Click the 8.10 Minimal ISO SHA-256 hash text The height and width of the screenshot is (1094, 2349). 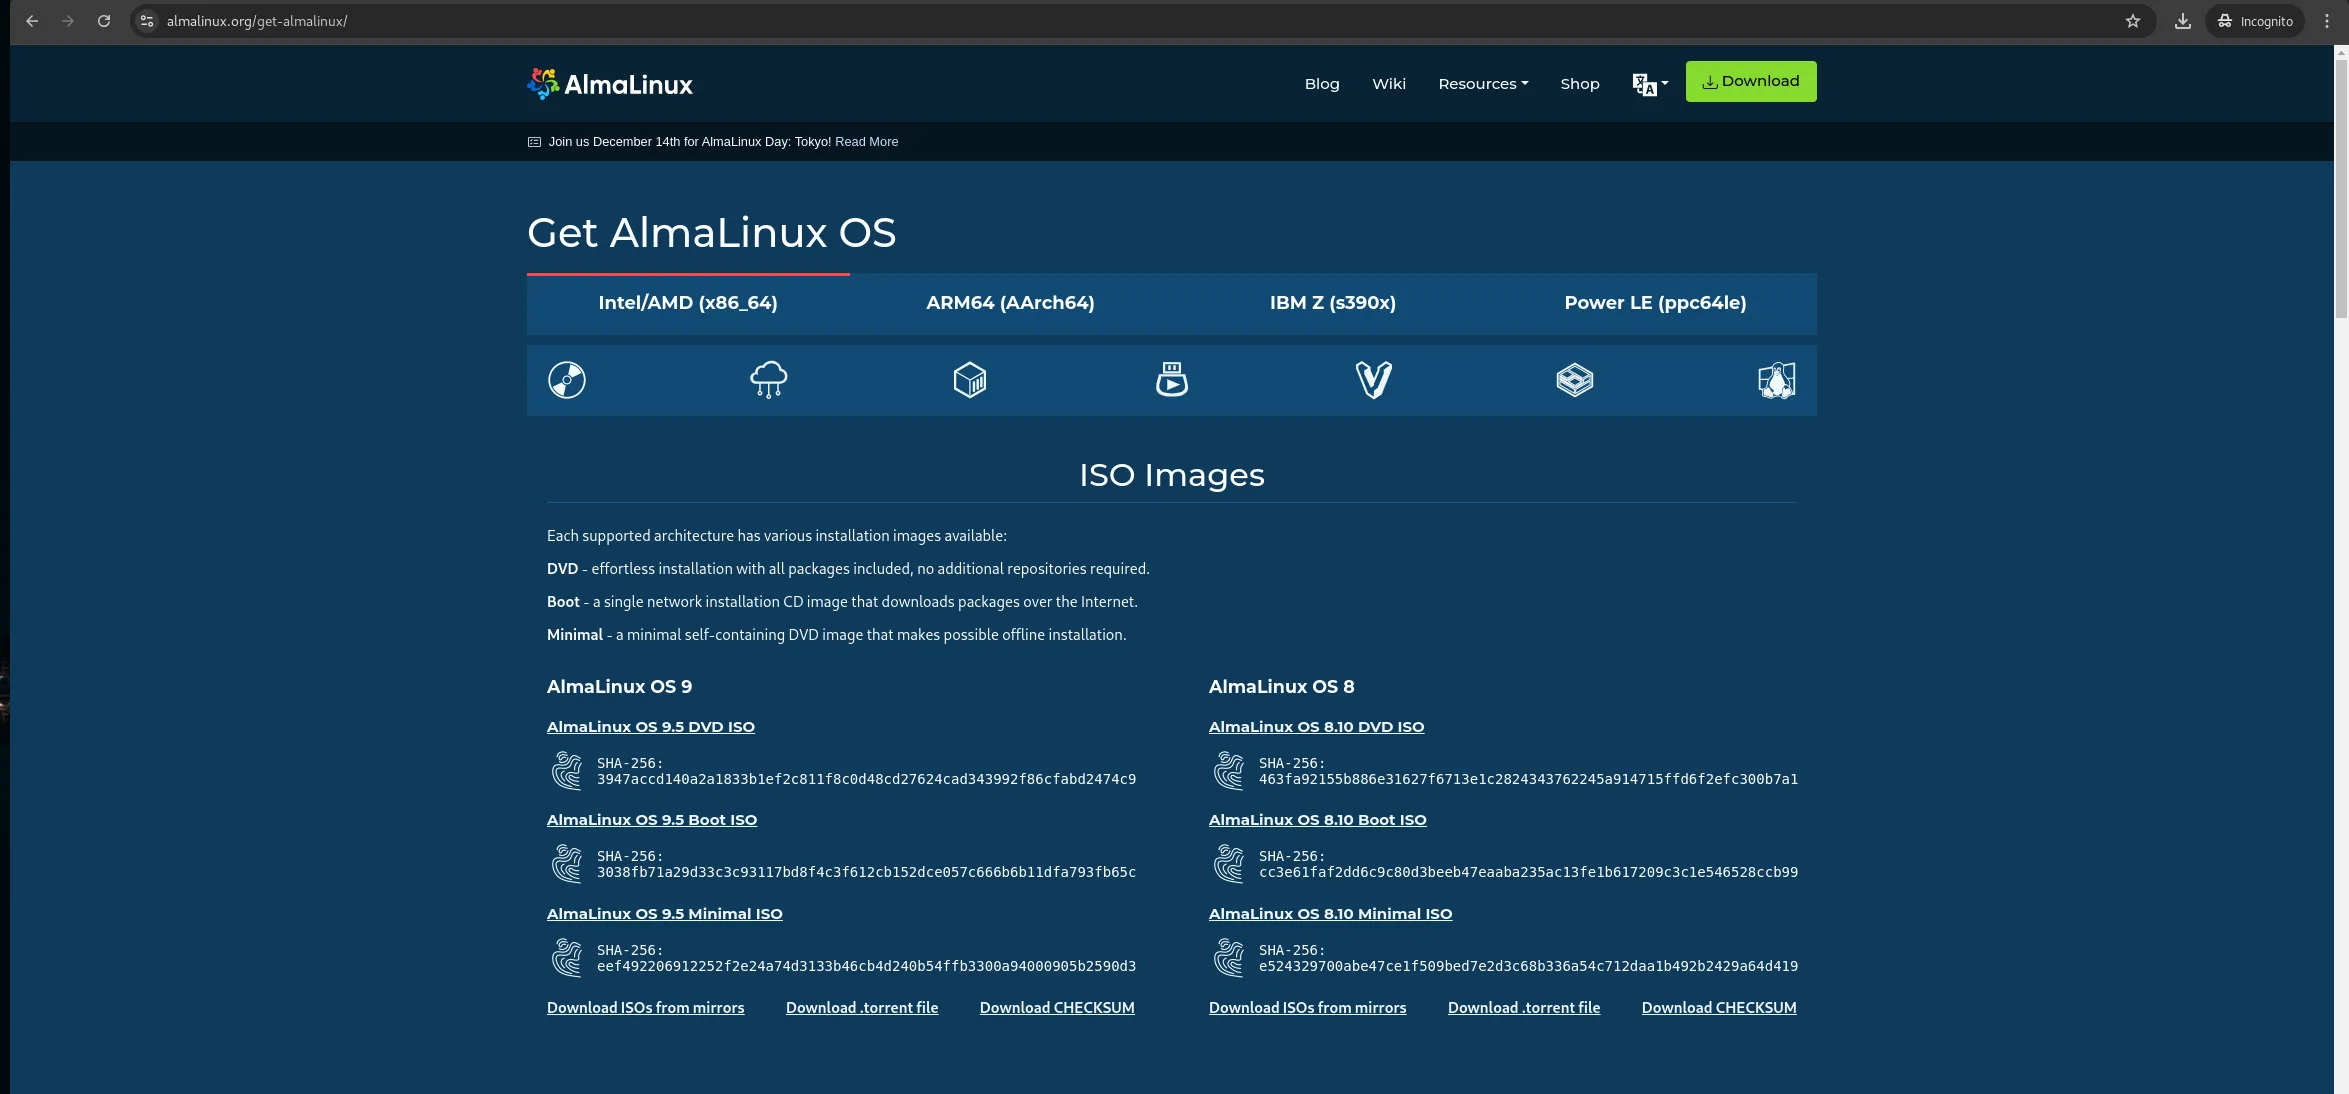(x=1528, y=966)
